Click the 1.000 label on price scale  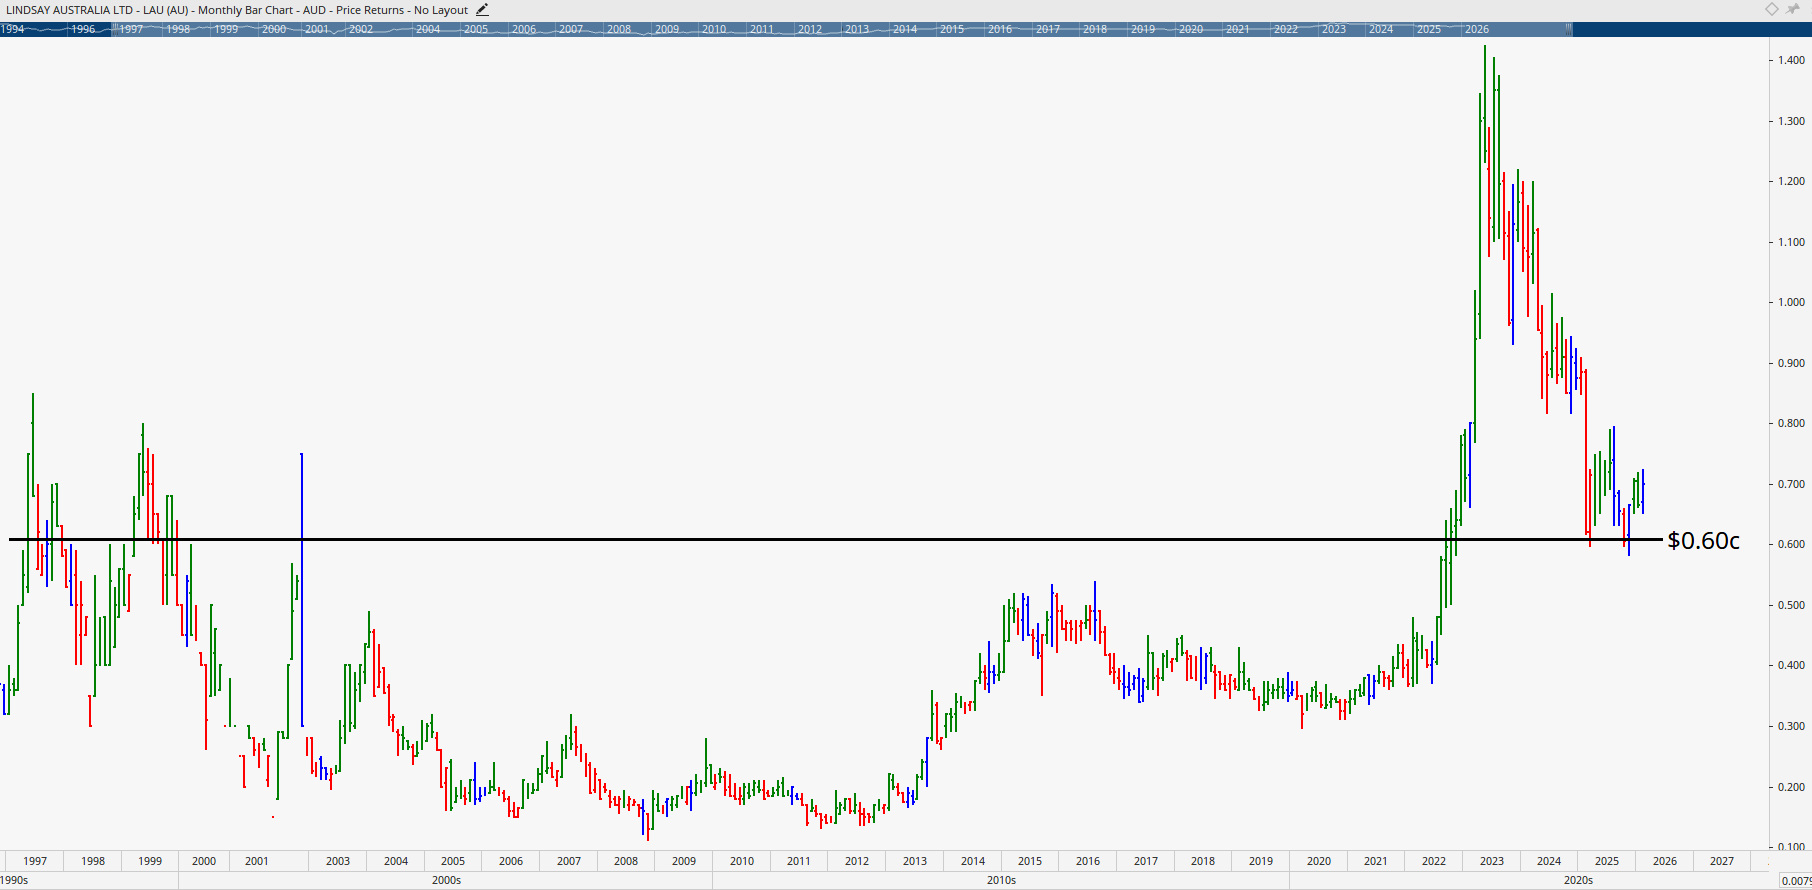(1791, 302)
